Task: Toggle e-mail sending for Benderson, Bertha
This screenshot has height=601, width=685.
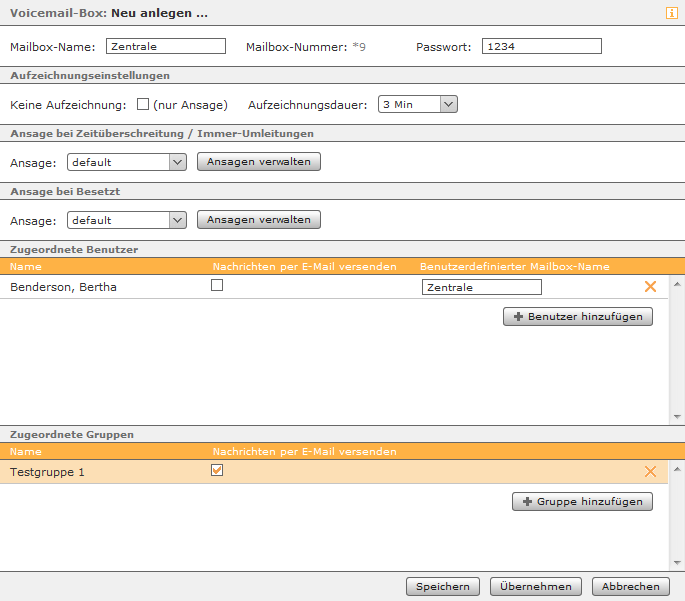Action: click(x=217, y=285)
